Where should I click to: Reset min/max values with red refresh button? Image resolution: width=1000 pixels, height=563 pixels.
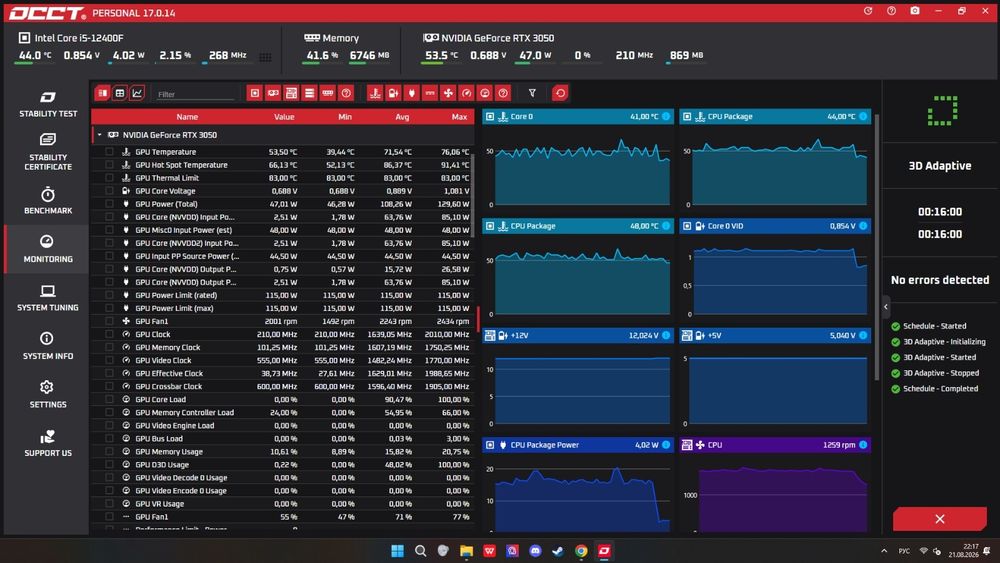pyautogui.click(x=560, y=93)
